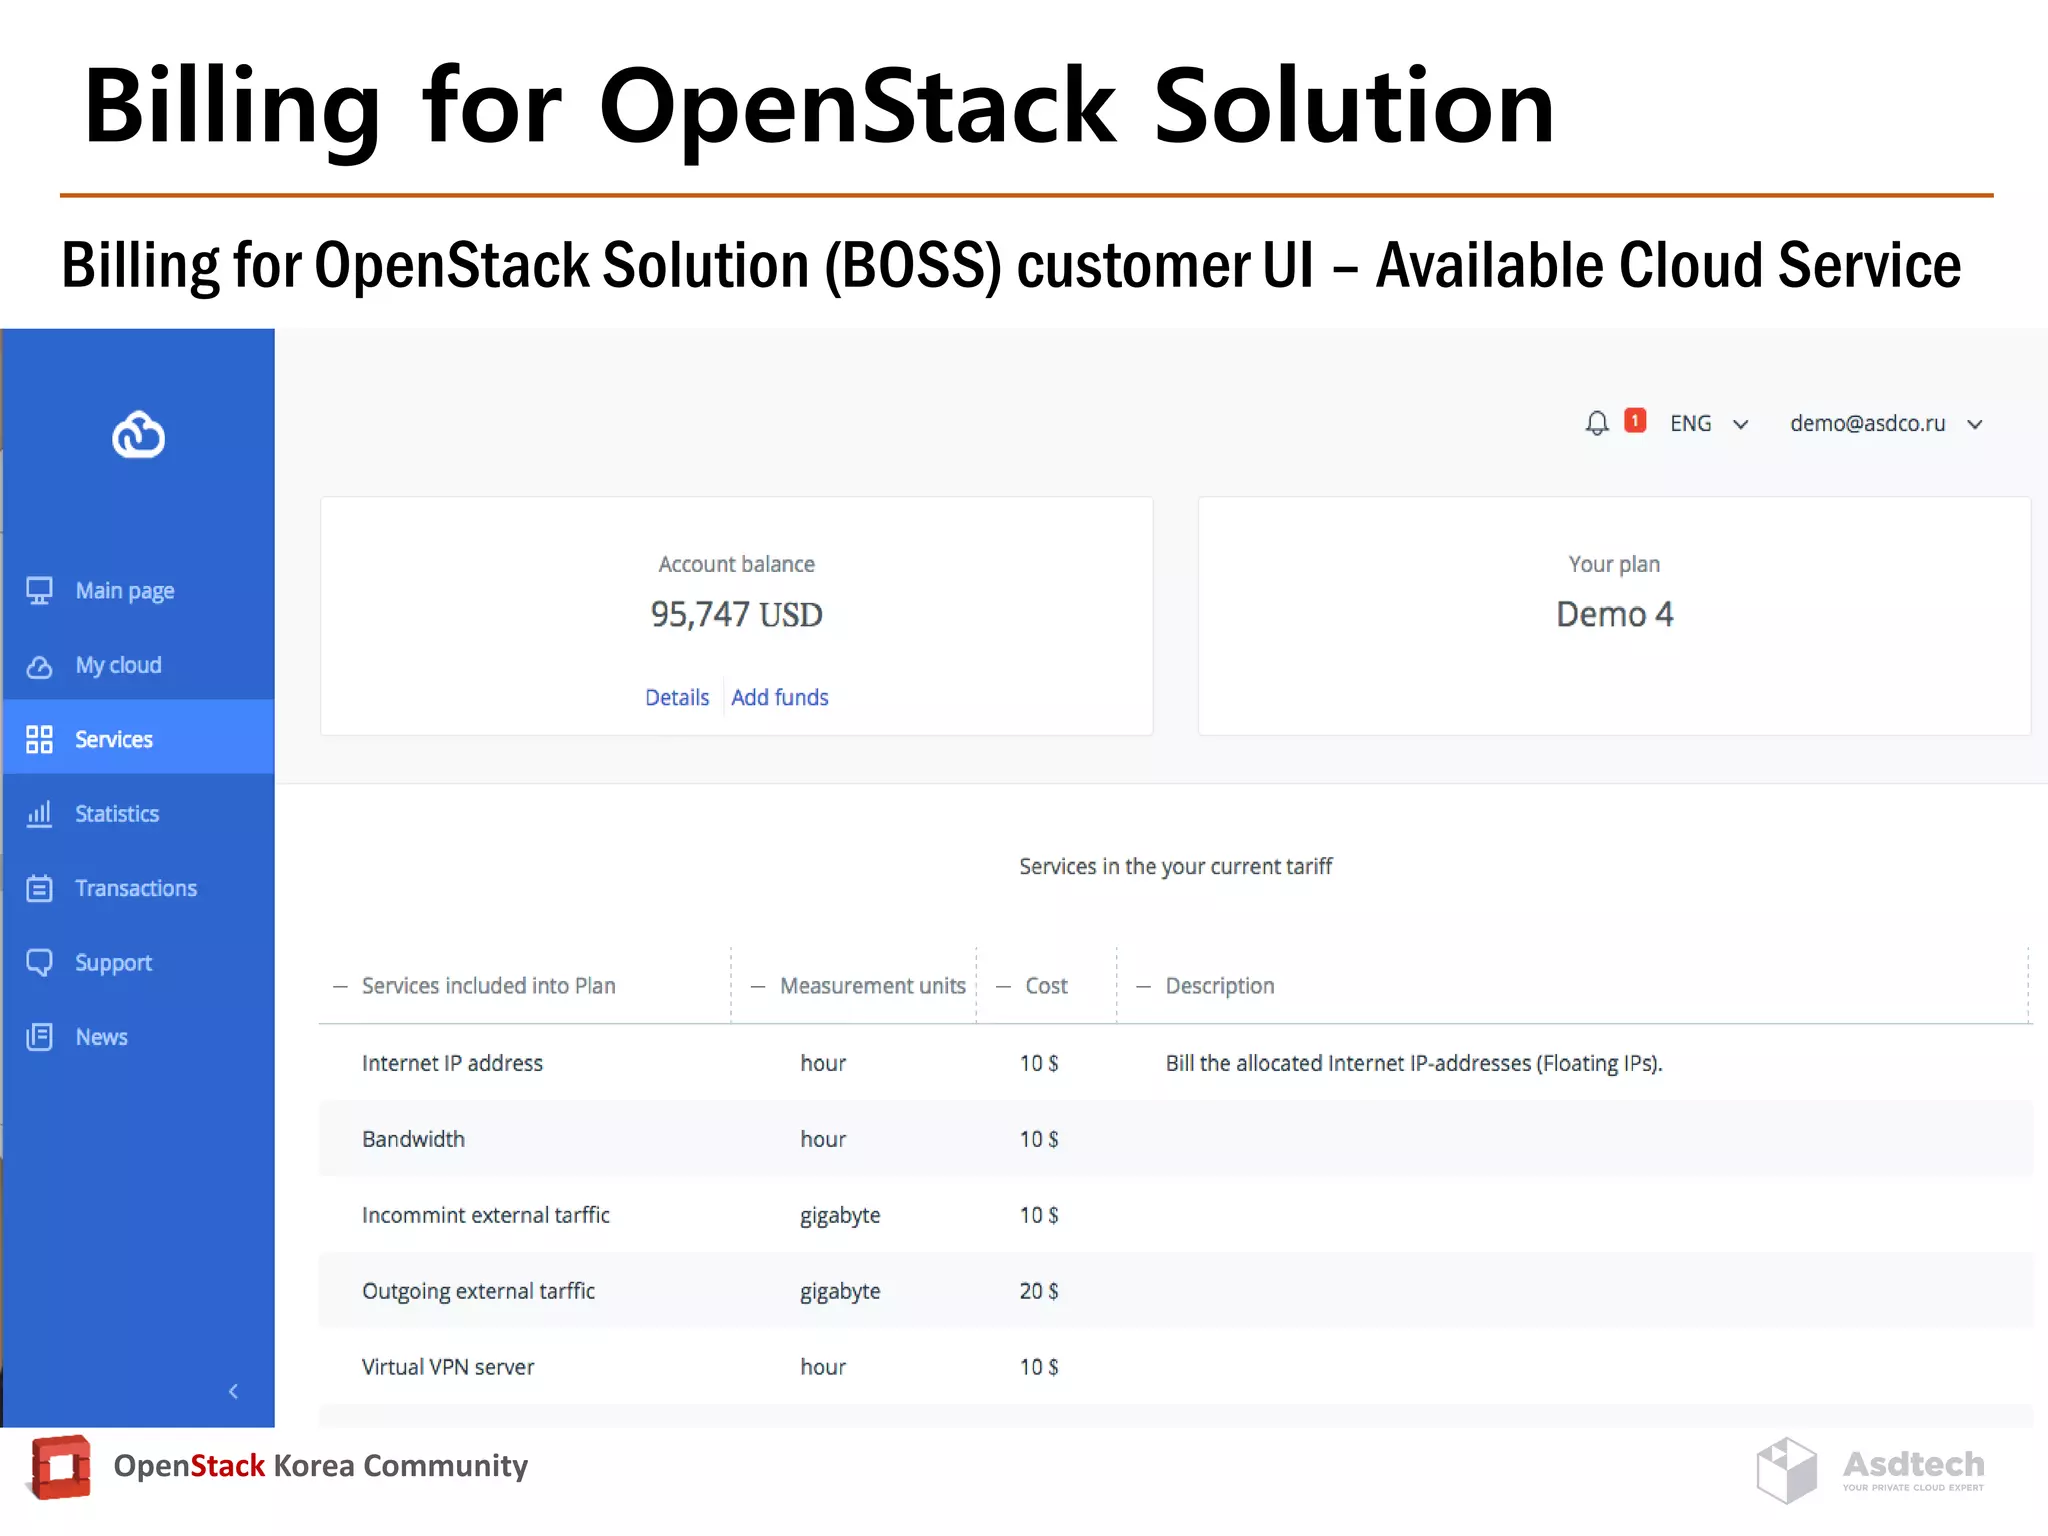Select the Services menu item
The height and width of the screenshot is (1536, 2048).
[x=138, y=739]
